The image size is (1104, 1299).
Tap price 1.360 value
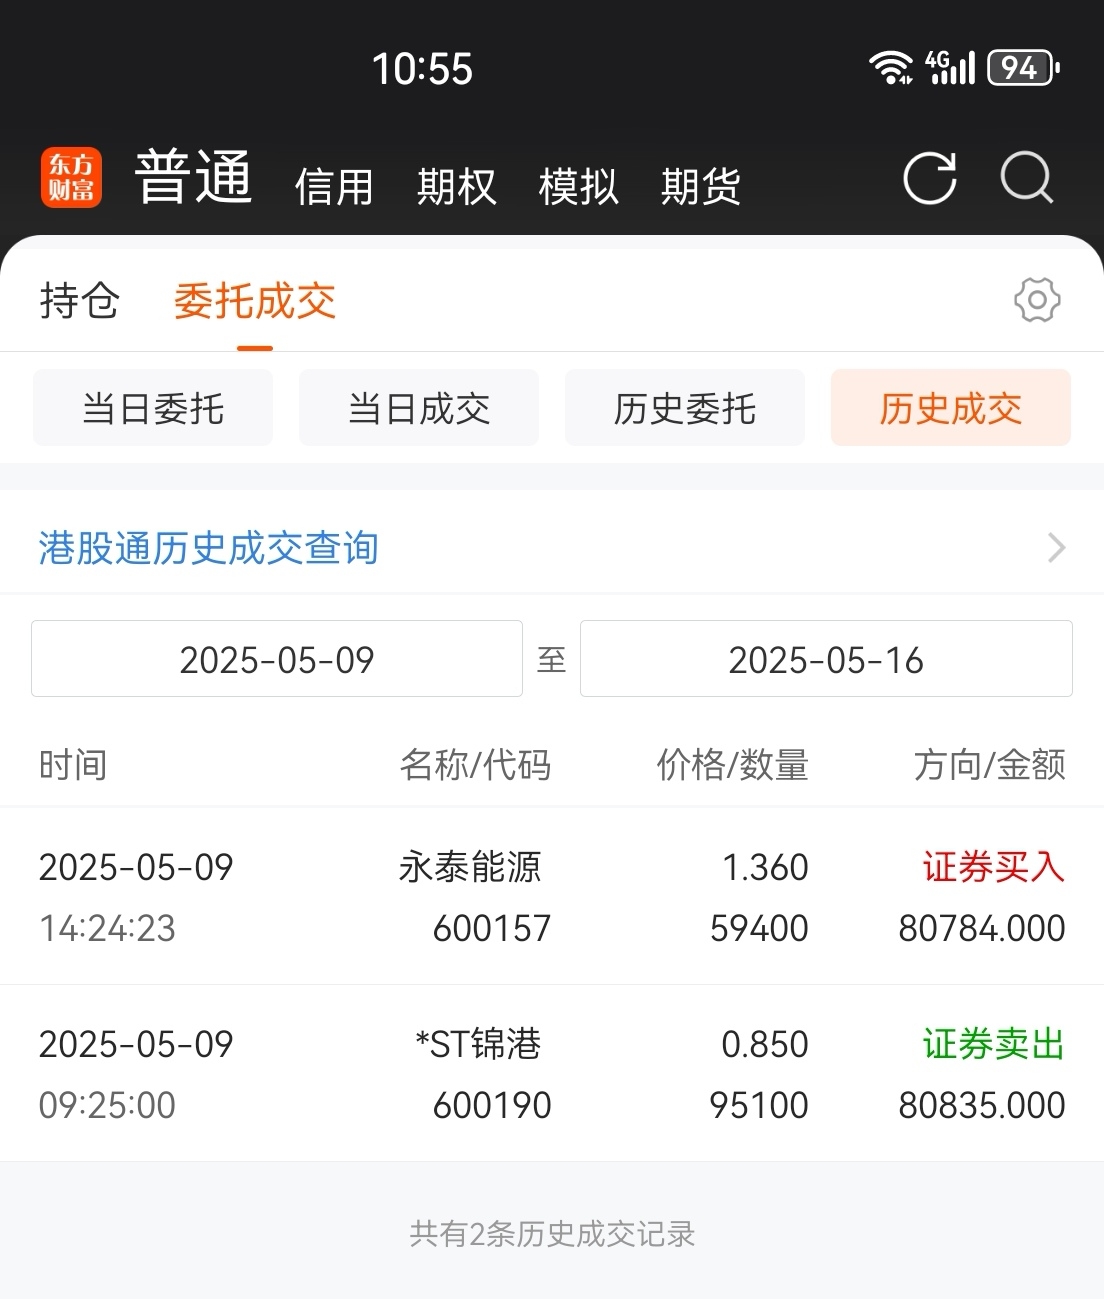(765, 867)
